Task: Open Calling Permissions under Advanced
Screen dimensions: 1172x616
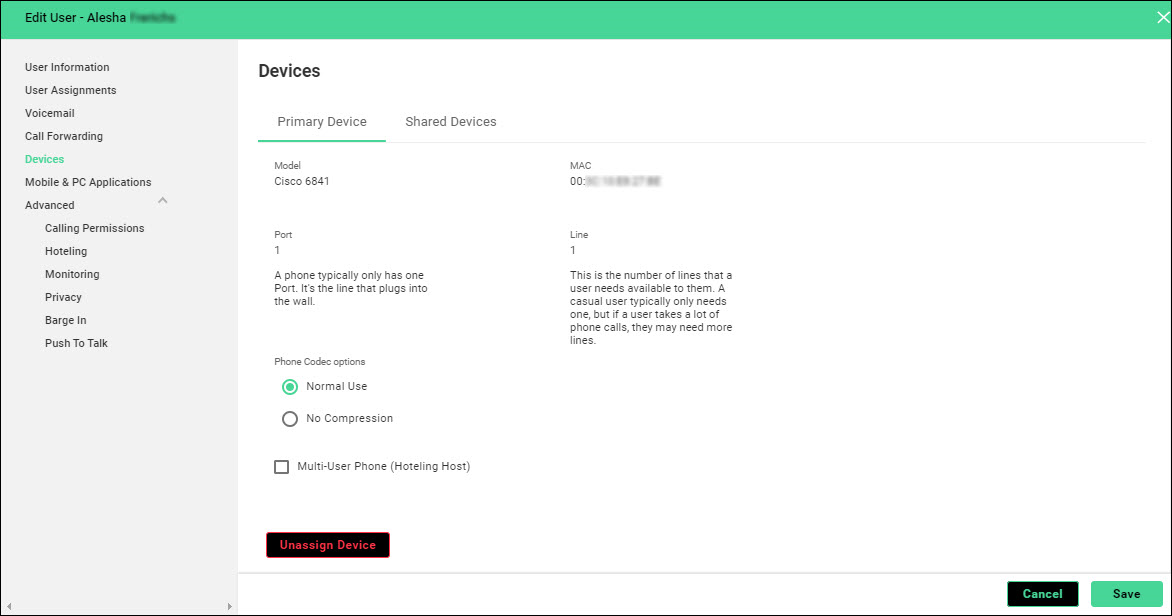Action: (x=94, y=228)
